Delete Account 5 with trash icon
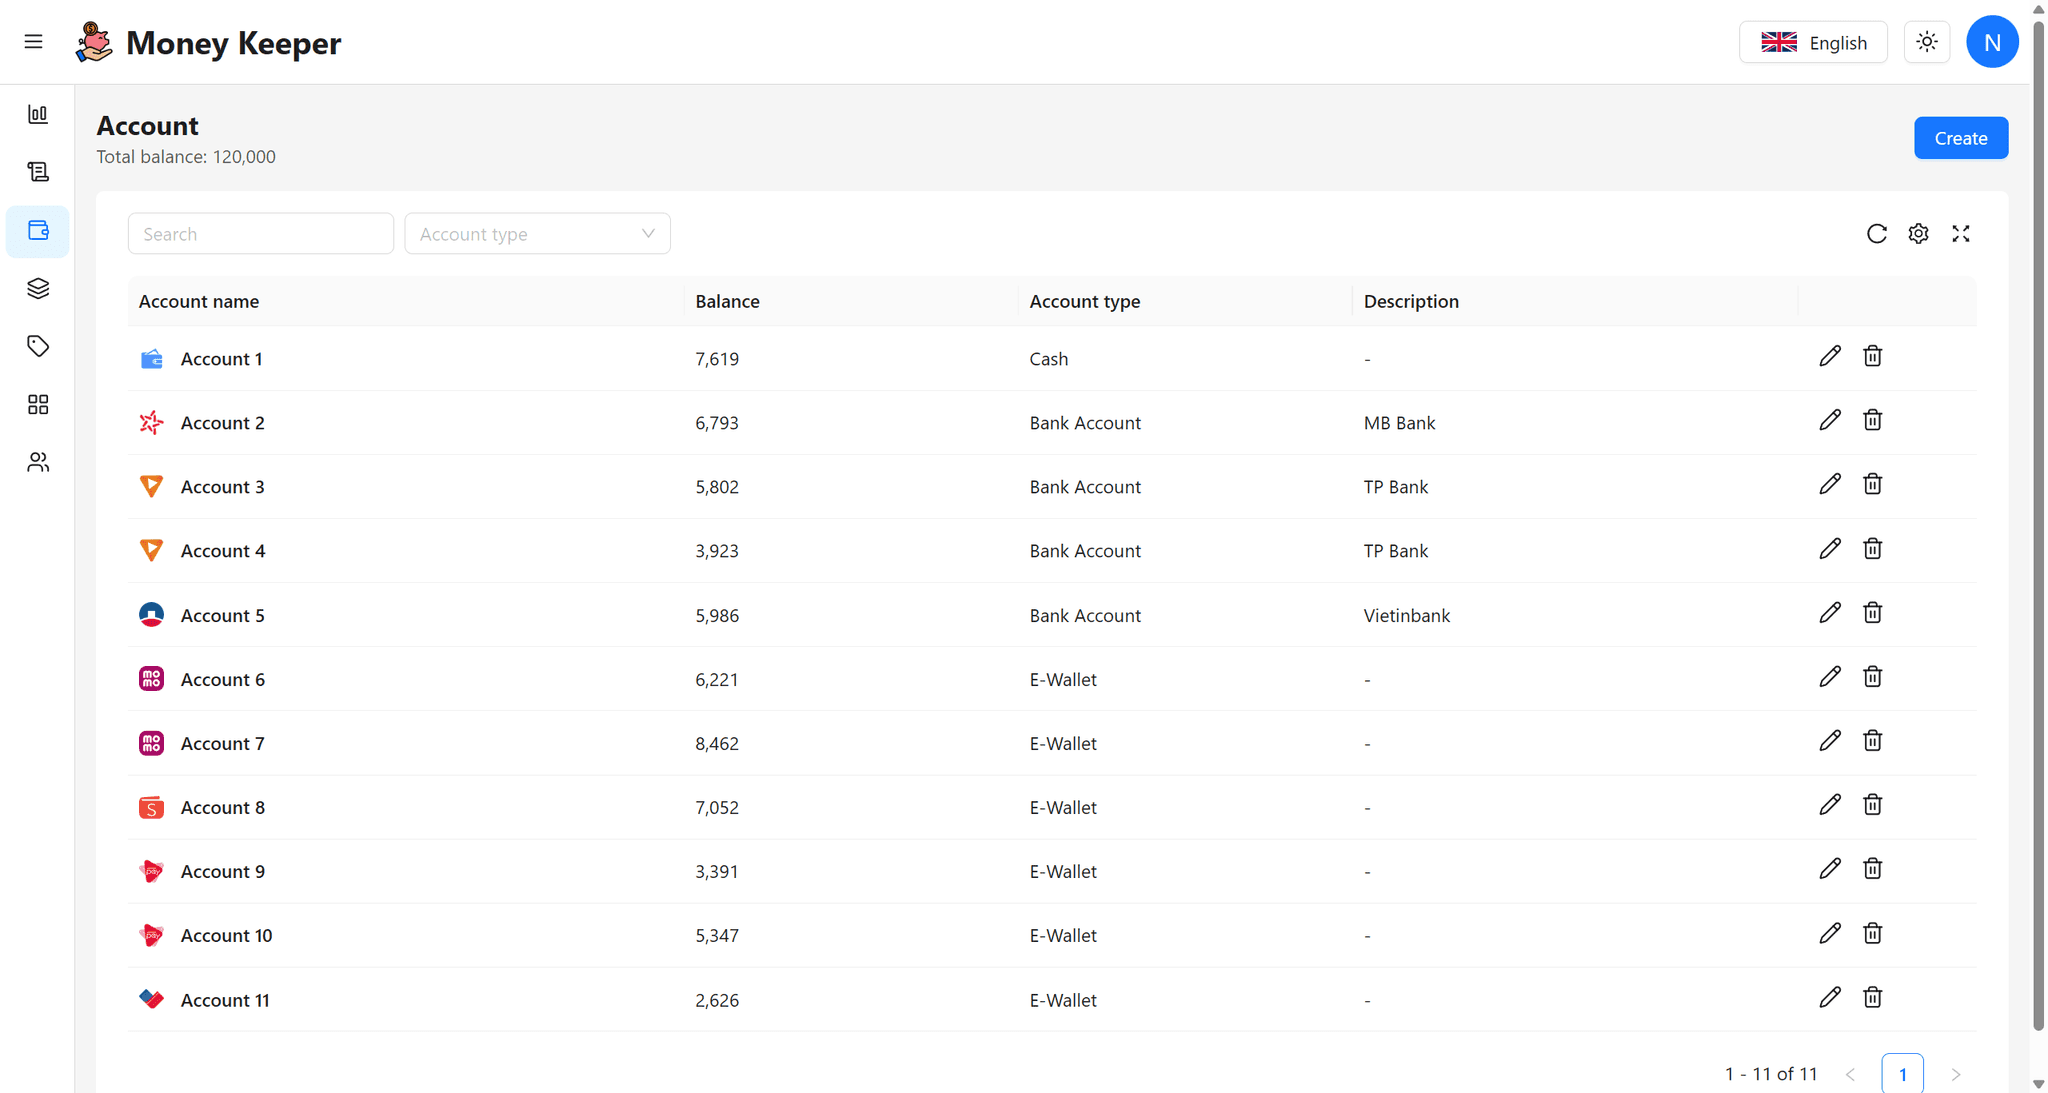This screenshot has width=2048, height=1093. pyautogui.click(x=1872, y=613)
